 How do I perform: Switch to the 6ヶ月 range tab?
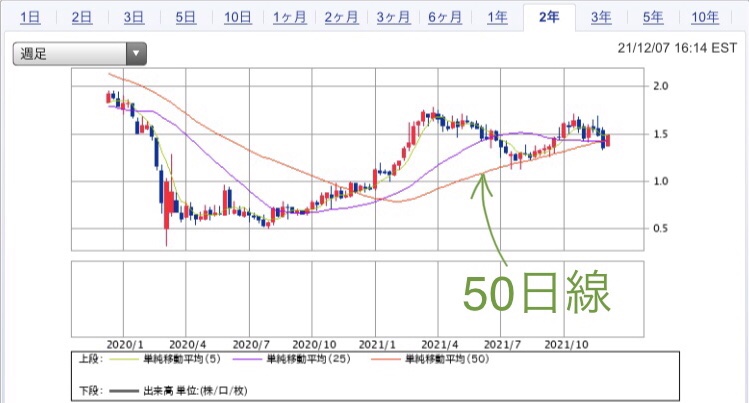pos(445,18)
